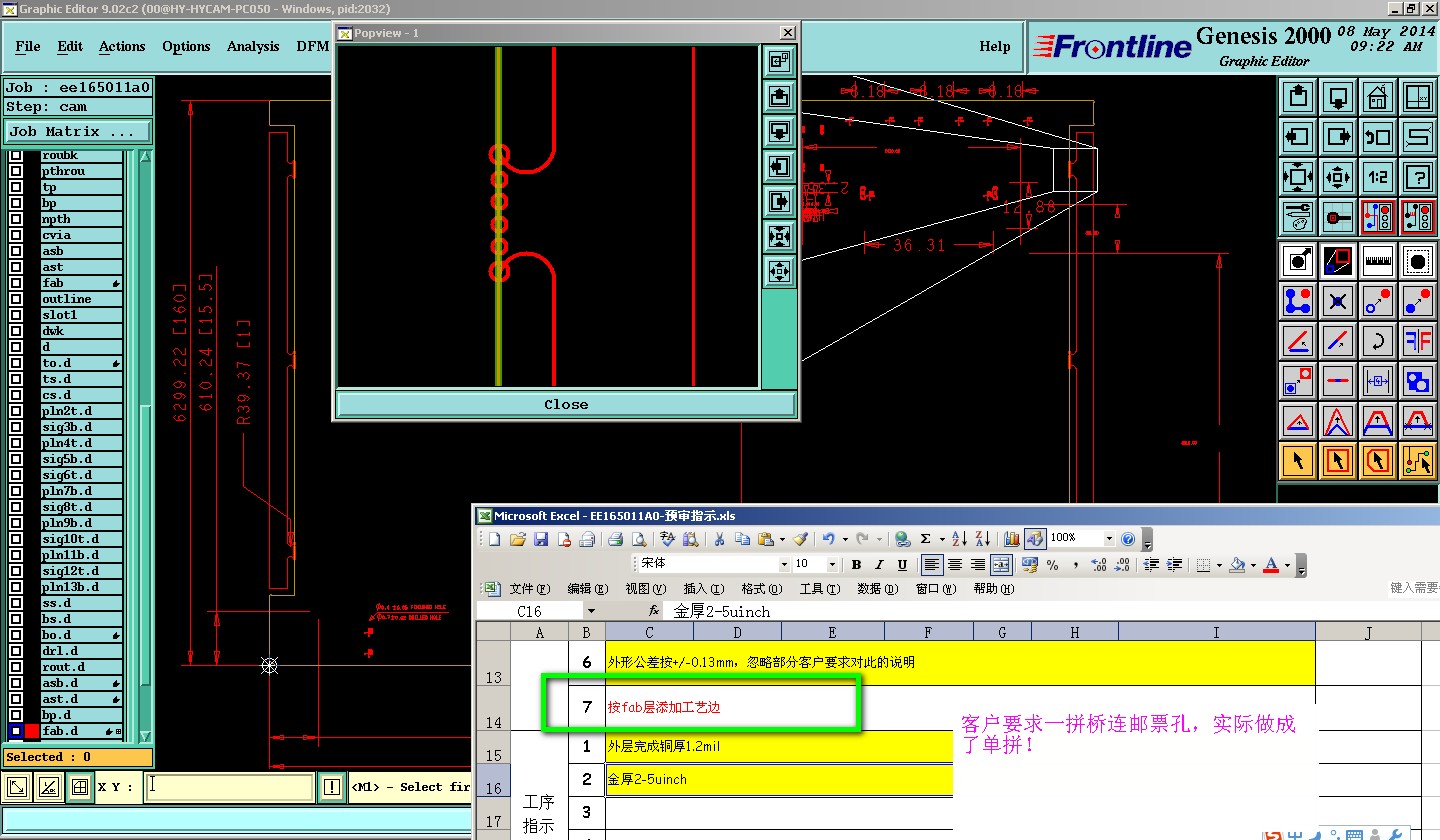
Task: Click the first popview side toolbar icon
Action: coord(779,61)
